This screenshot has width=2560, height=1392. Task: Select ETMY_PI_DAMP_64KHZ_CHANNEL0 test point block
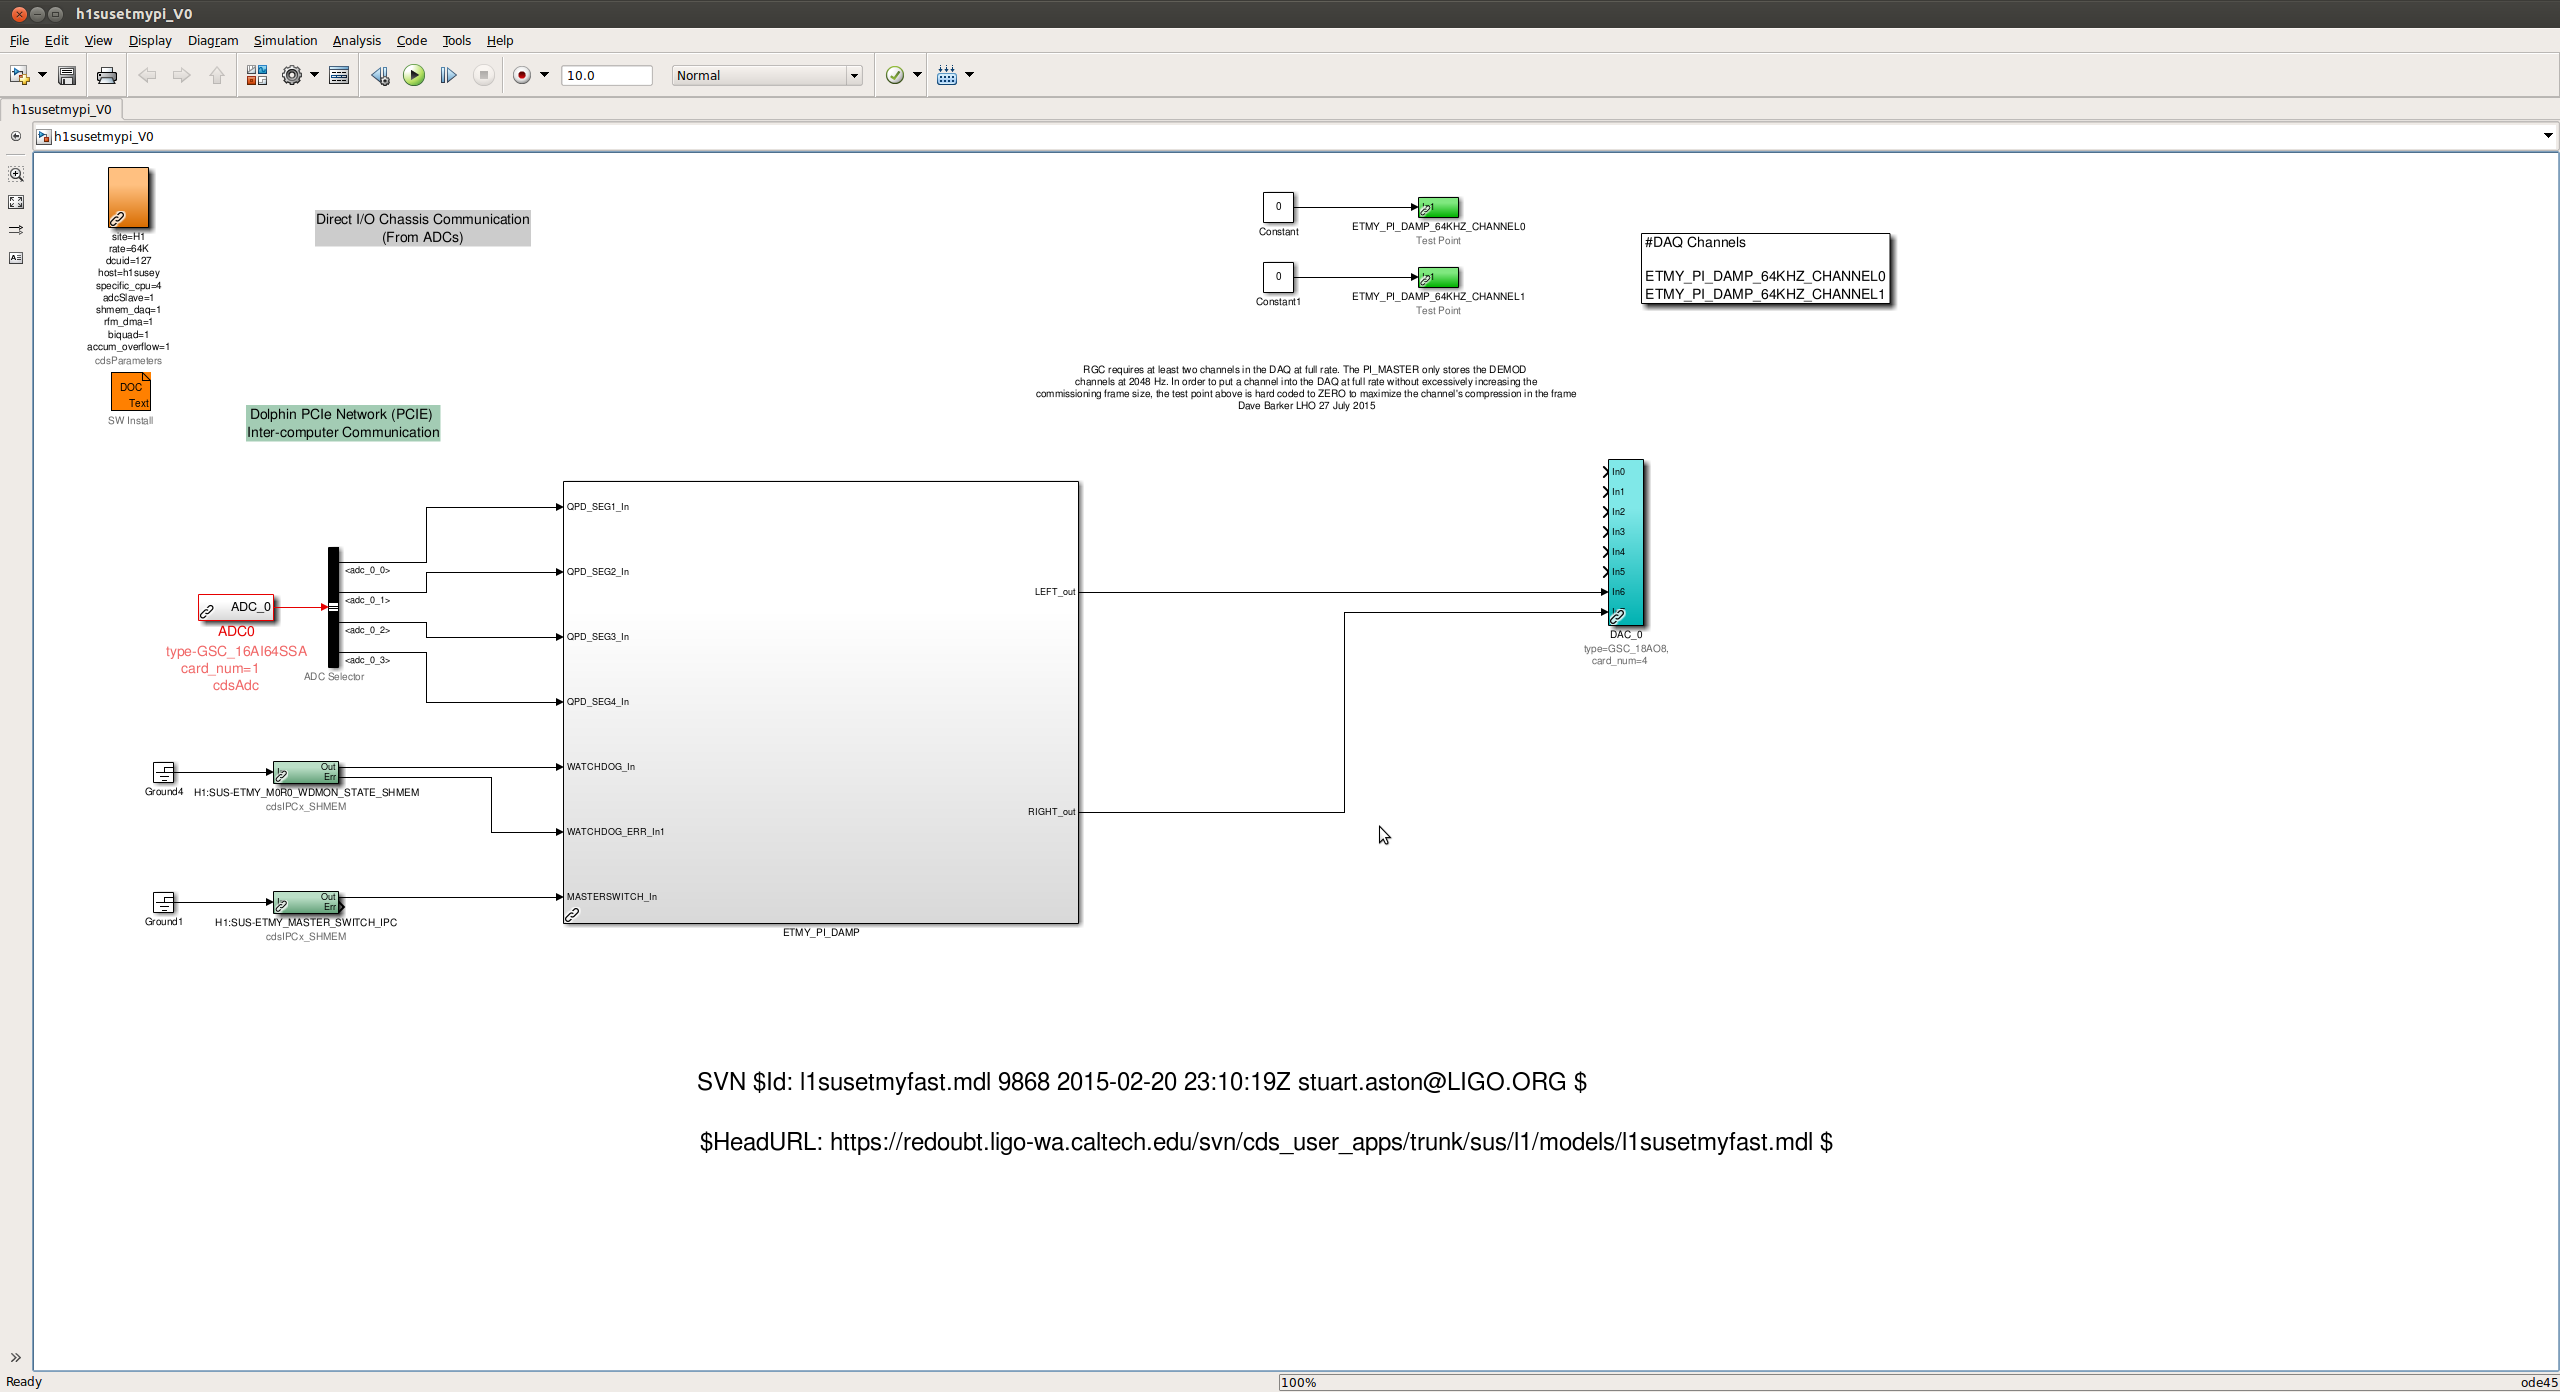(x=1438, y=207)
